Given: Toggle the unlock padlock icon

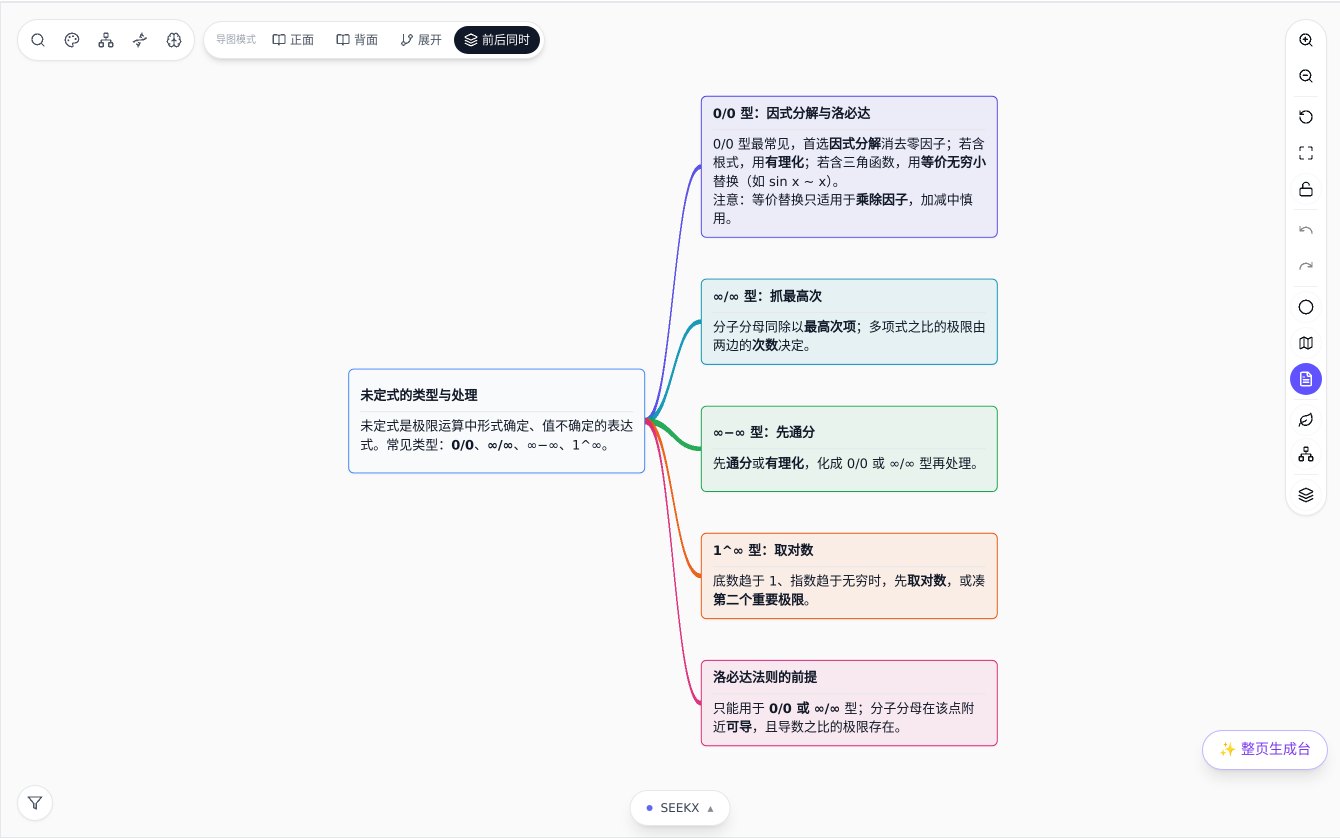Looking at the screenshot, I should tap(1306, 189).
